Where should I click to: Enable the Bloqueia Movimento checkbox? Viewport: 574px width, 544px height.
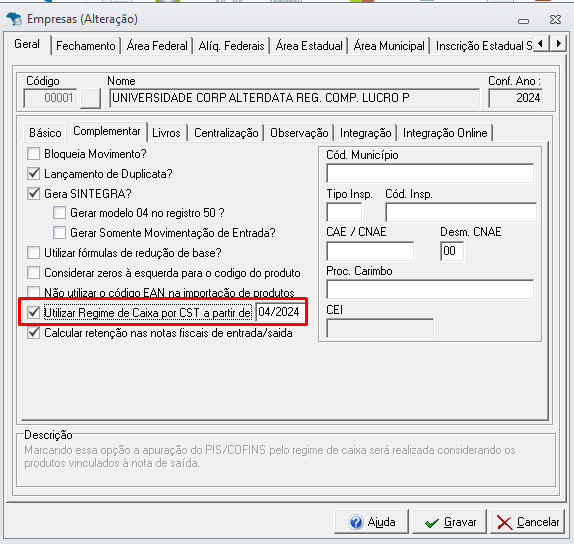click(34, 154)
